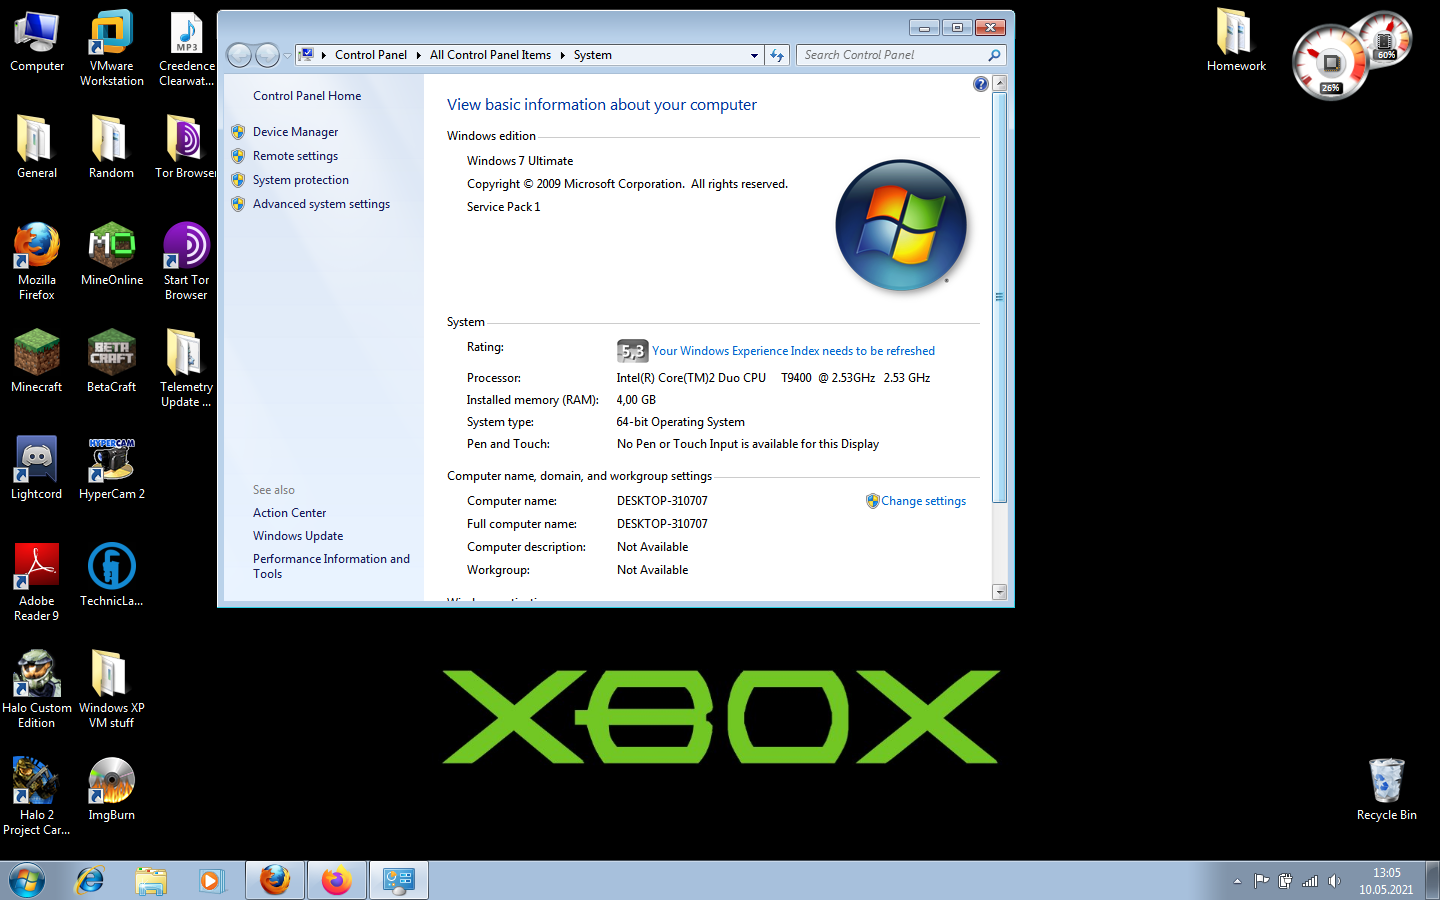Open the Device Manager link
Image resolution: width=1440 pixels, height=900 pixels.
[x=295, y=132]
